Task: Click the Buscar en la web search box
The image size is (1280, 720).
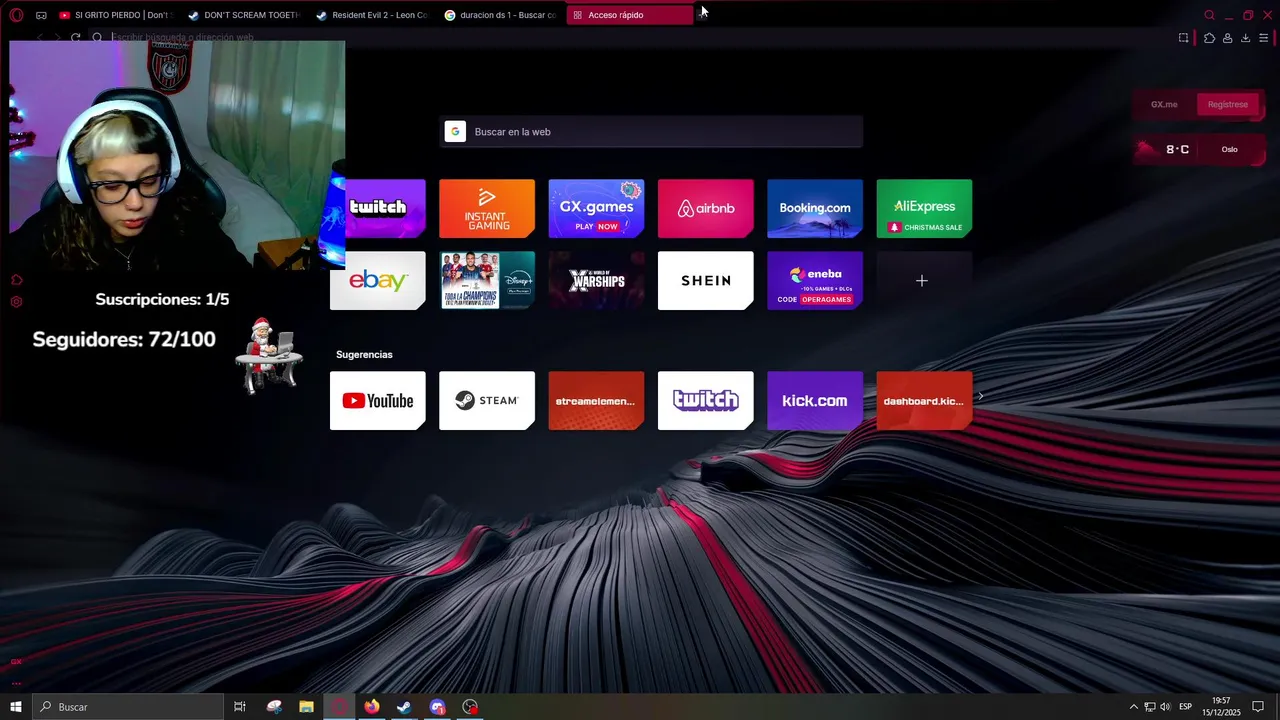Action: click(651, 132)
